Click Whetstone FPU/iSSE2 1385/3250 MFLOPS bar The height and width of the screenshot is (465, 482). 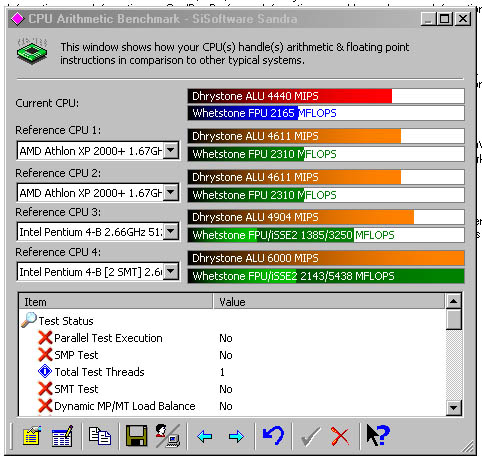[x=326, y=235]
